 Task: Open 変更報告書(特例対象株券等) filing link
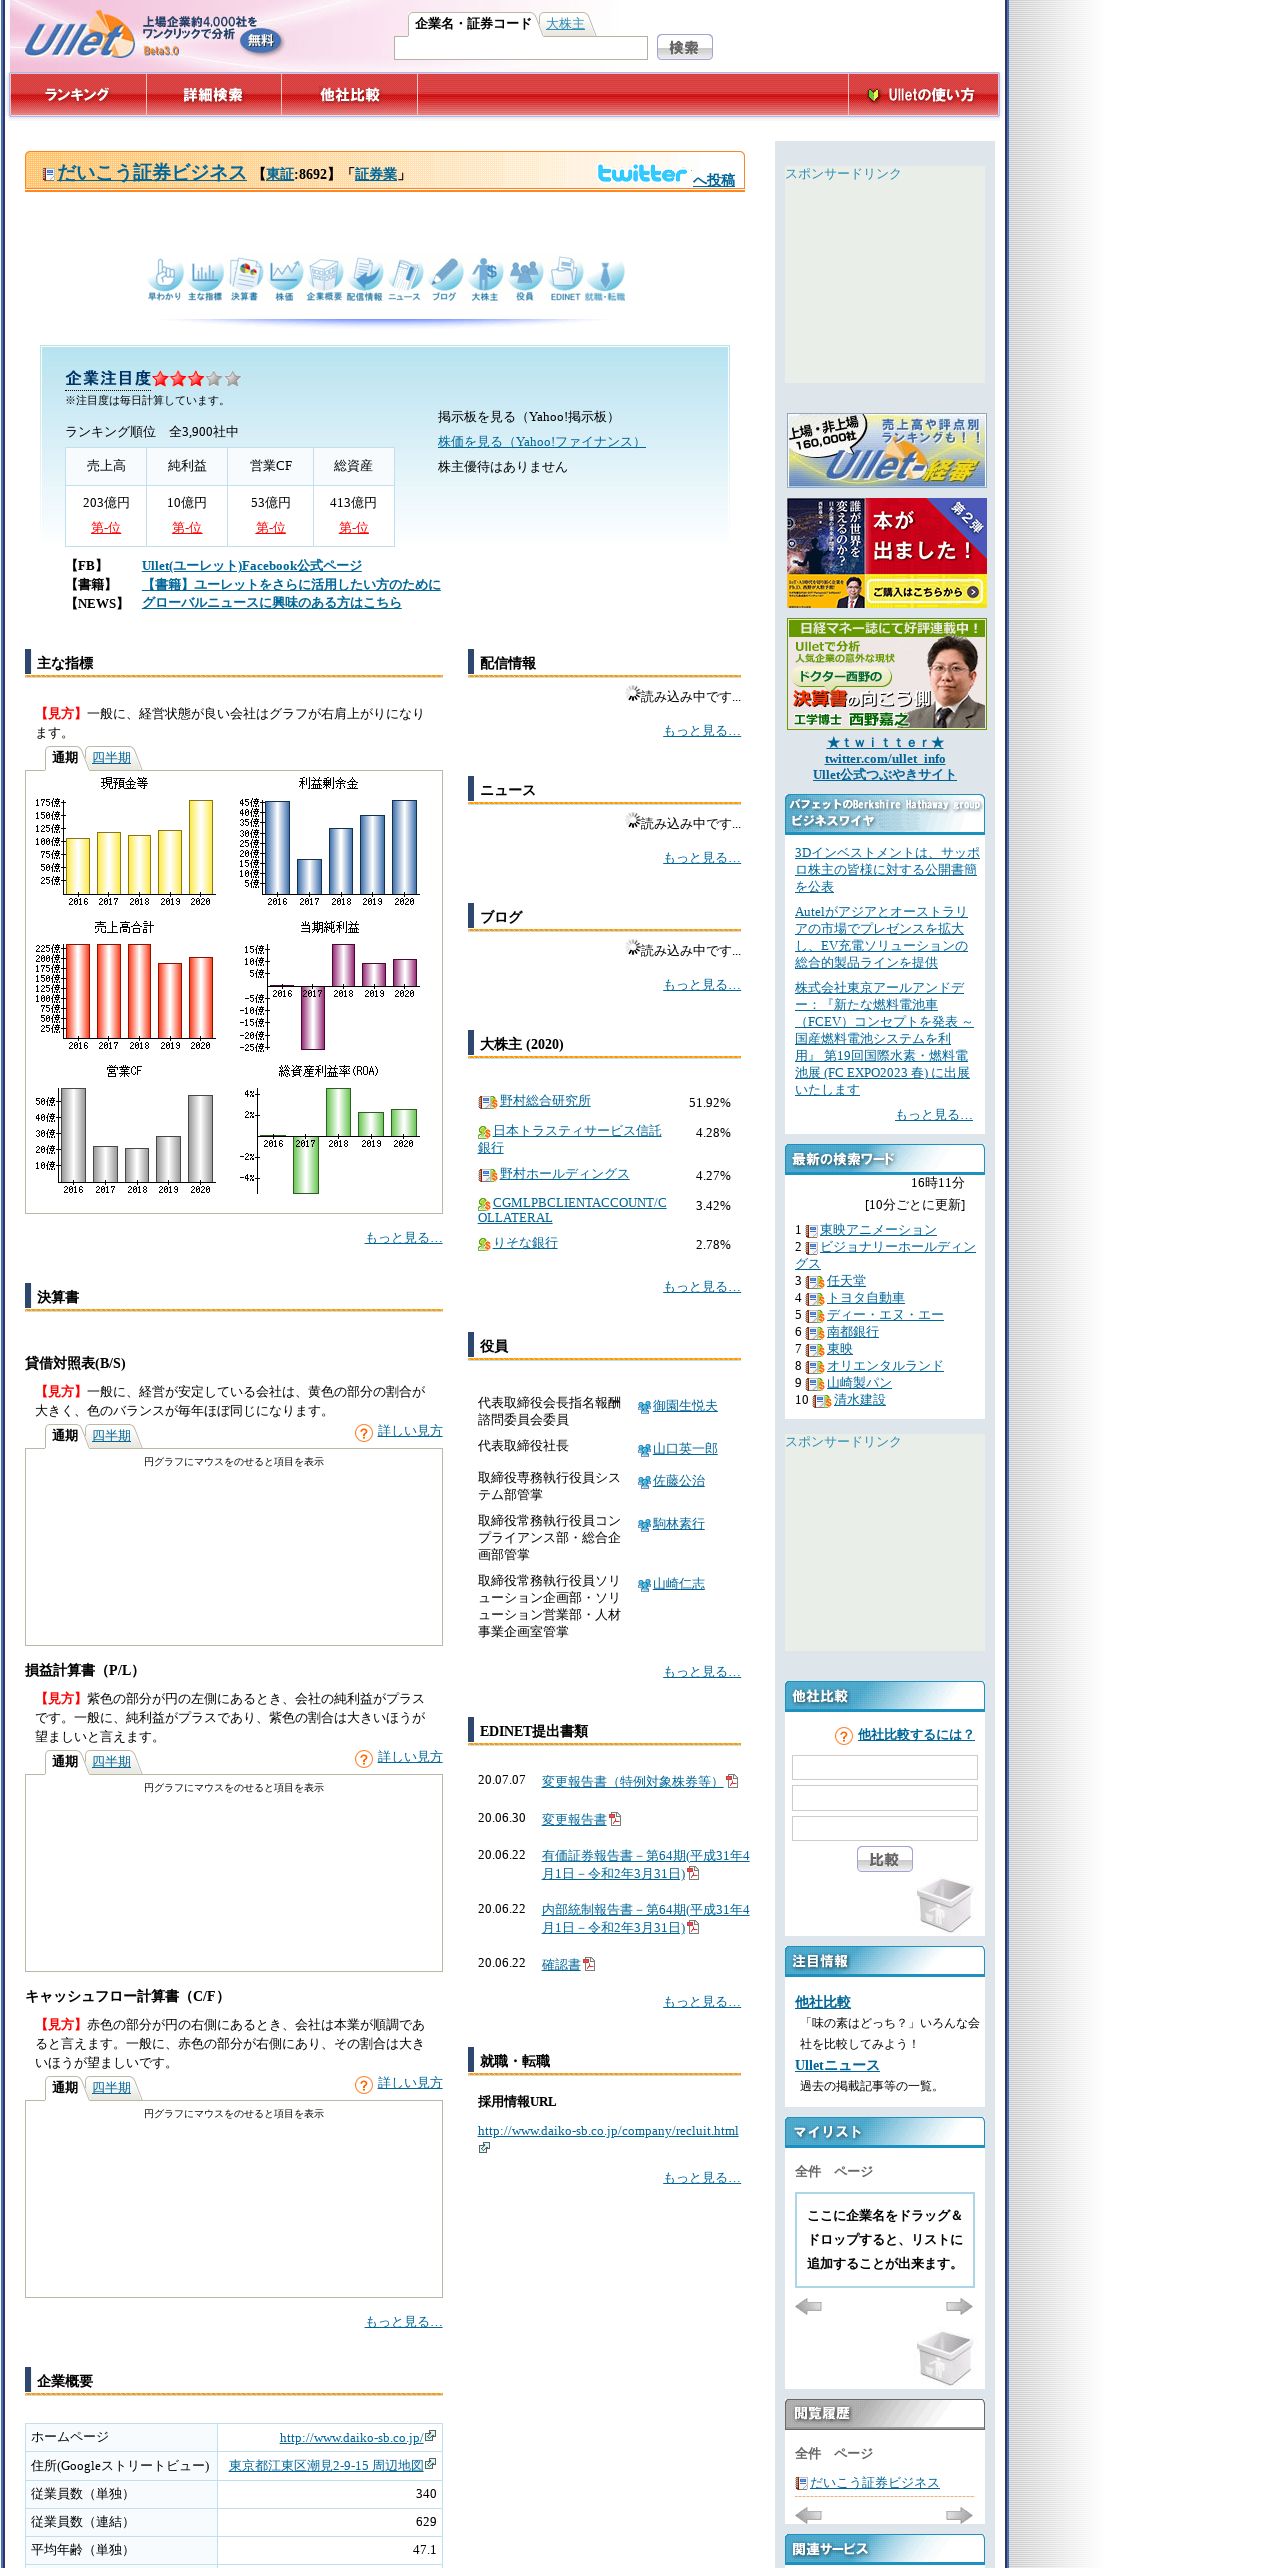tap(632, 1782)
